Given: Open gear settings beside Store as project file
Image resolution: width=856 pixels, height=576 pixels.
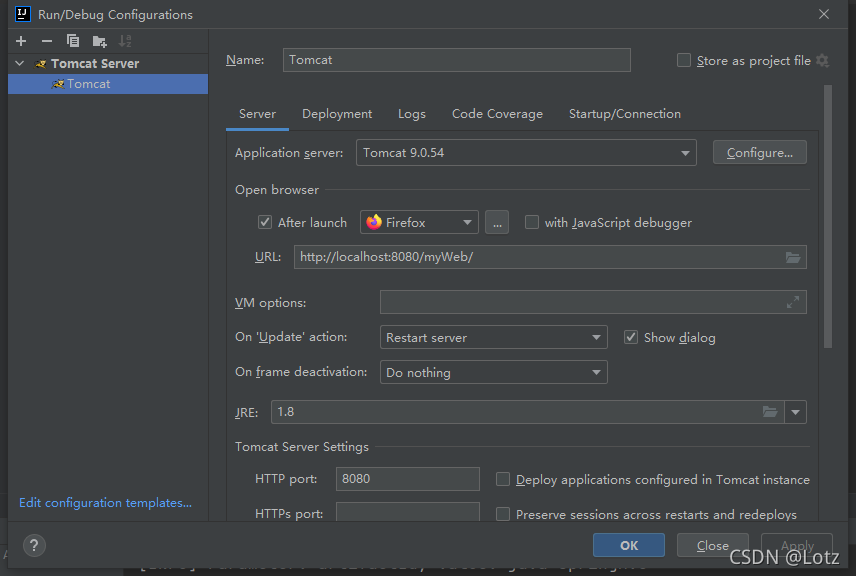Looking at the screenshot, I should click(x=822, y=61).
